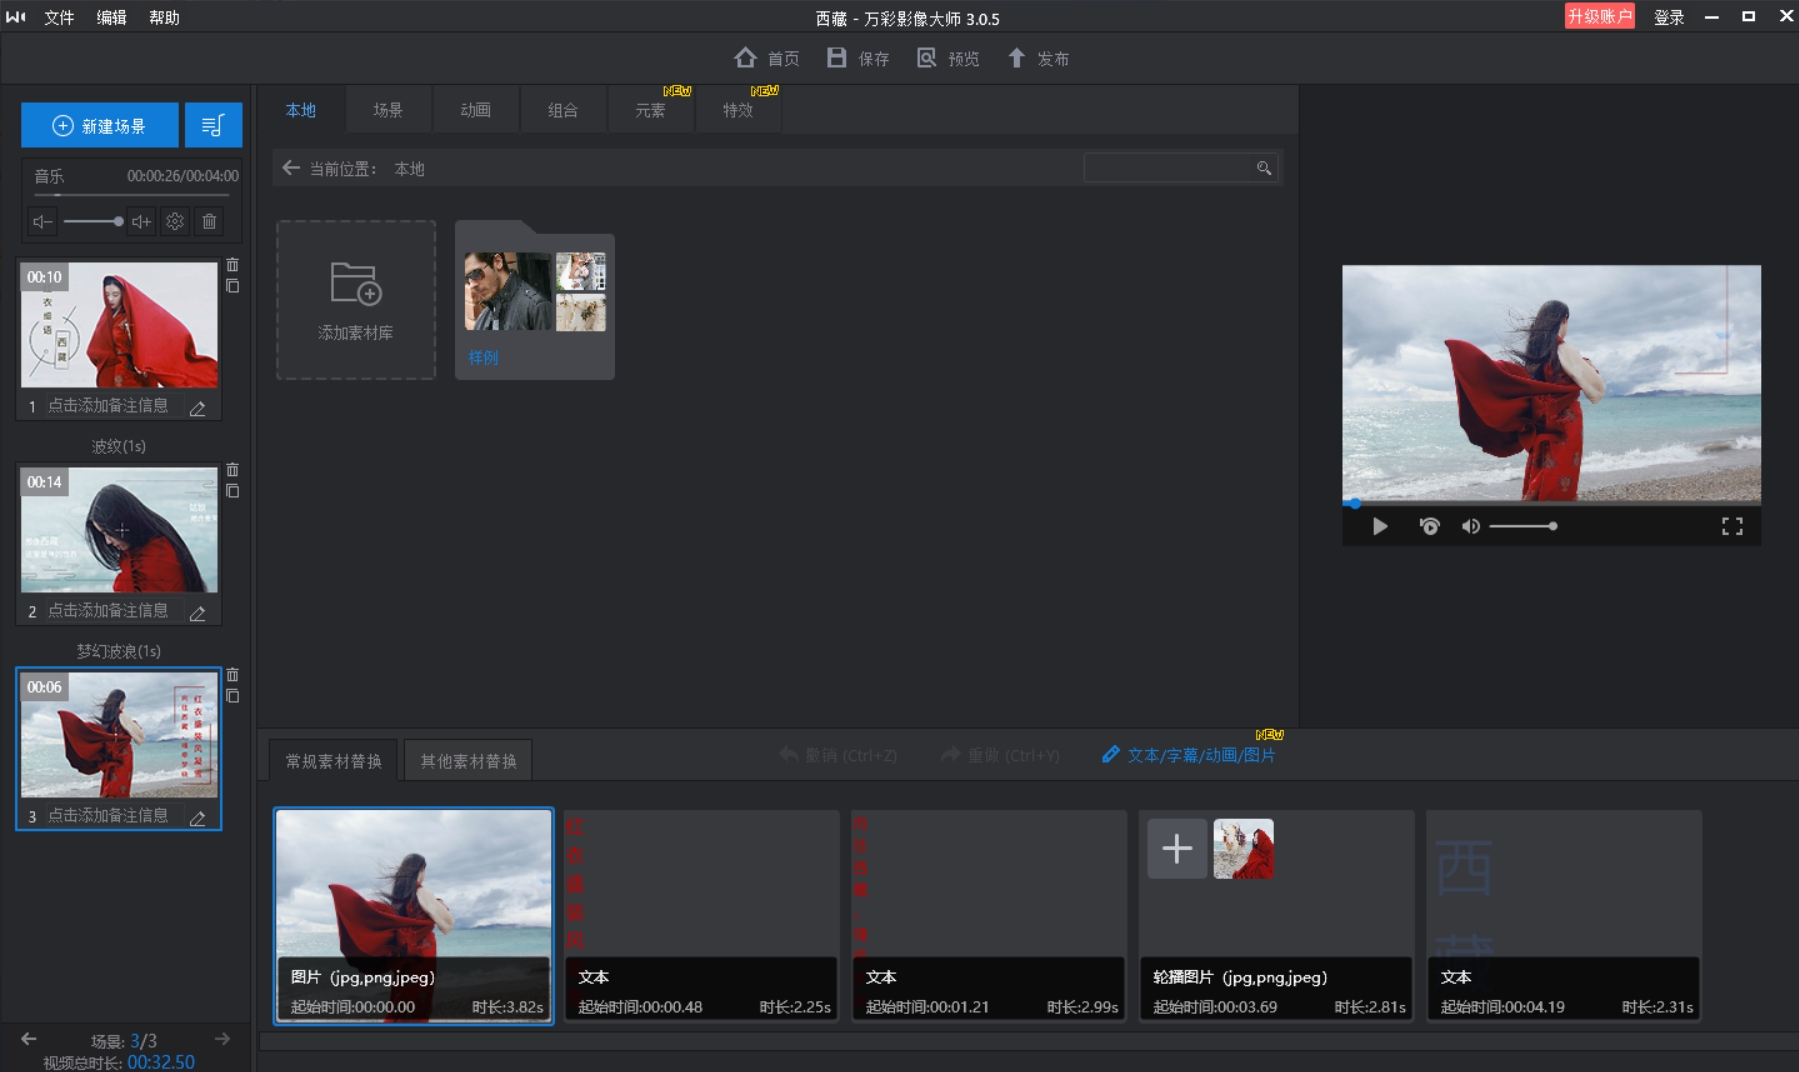Publish the video with 发布
Screen dimensions: 1799x1072
coord(1038,58)
